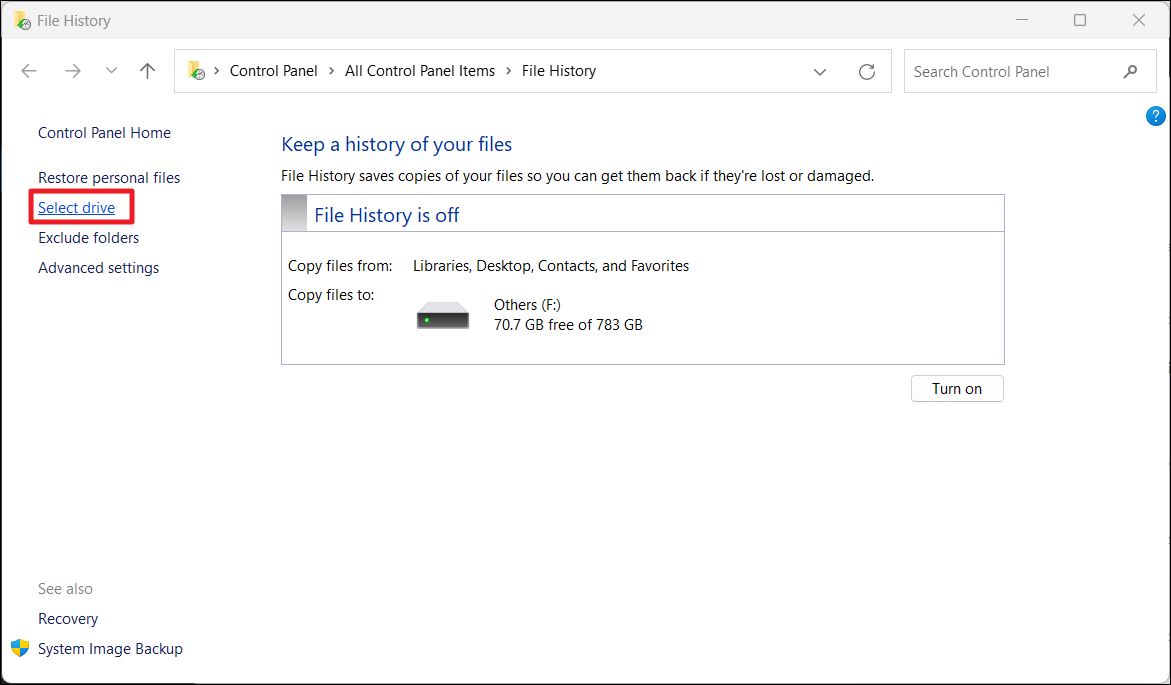This screenshot has width=1171, height=685.
Task: Open the recent locations dropdown chevron
Action: pyautogui.click(x=111, y=71)
